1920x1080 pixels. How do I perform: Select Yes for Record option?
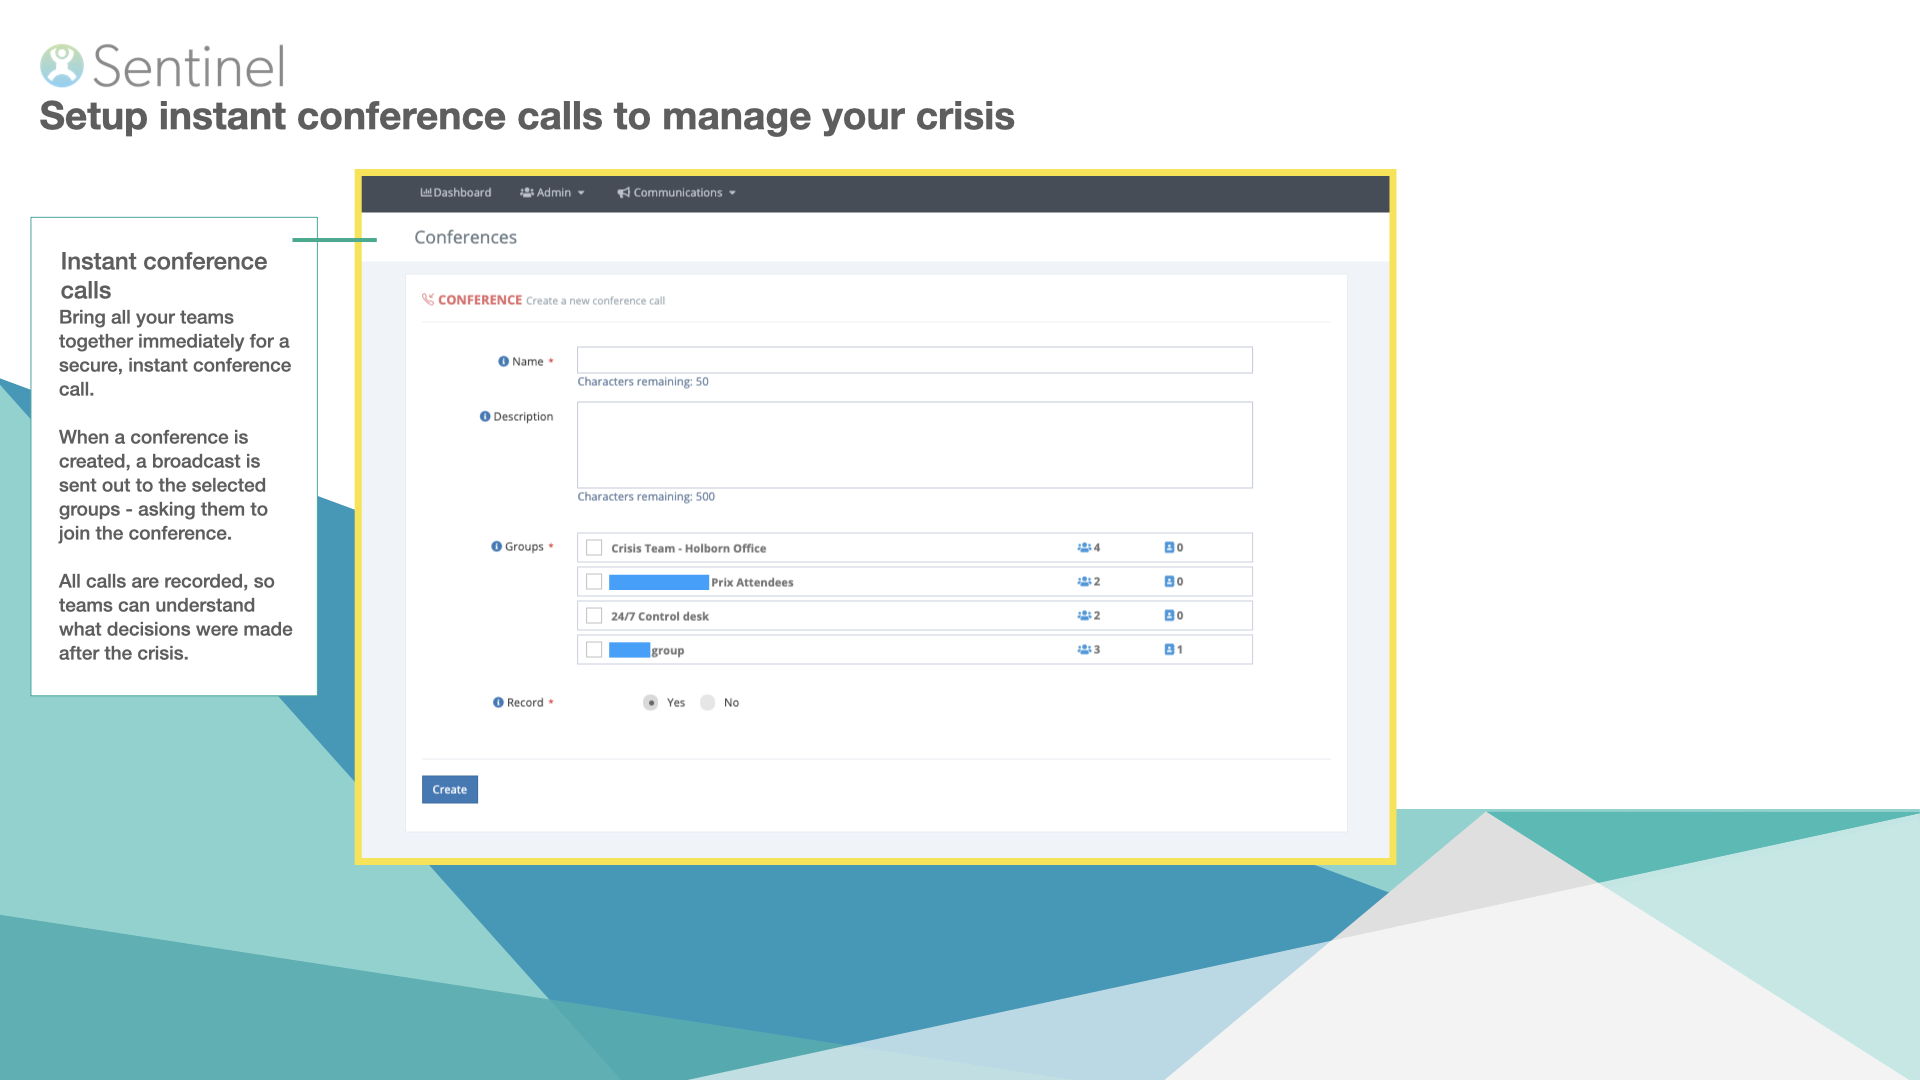(x=651, y=703)
